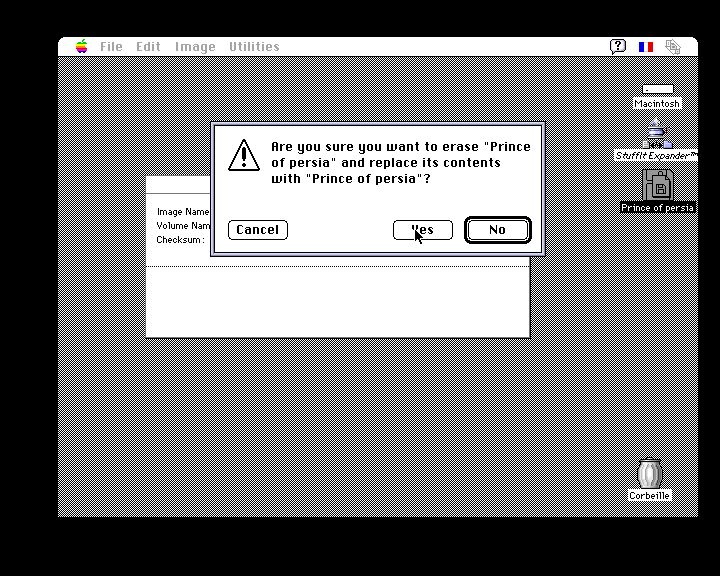Open the French flag keyboard menu
Viewport: 720px width, 576px height.
[x=646, y=47]
